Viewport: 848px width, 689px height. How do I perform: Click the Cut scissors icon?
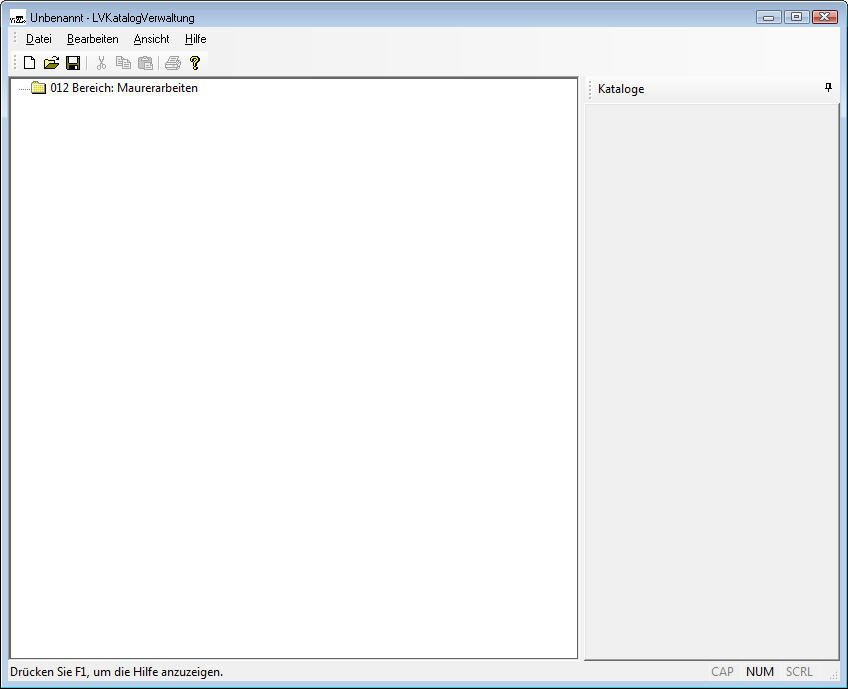(x=101, y=63)
